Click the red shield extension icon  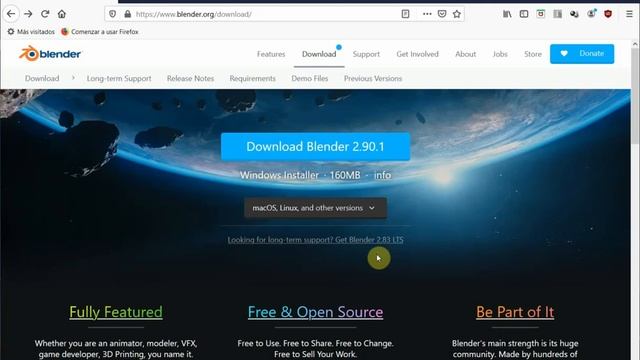pos(608,14)
